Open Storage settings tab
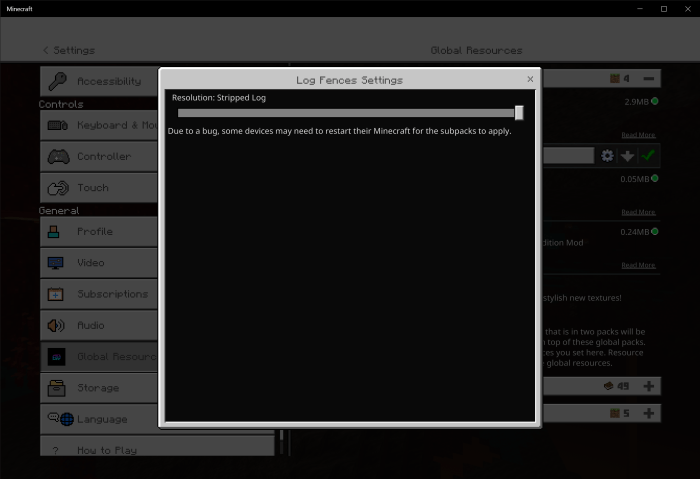Image resolution: width=700 pixels, height=479 pixels. [x=99, y=388]
